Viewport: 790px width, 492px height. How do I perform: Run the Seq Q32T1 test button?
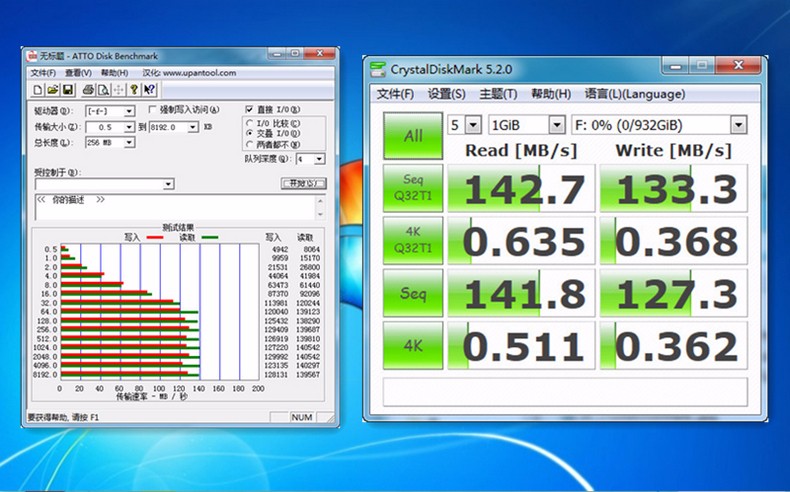pyautogui.click(x=413, y=188)
